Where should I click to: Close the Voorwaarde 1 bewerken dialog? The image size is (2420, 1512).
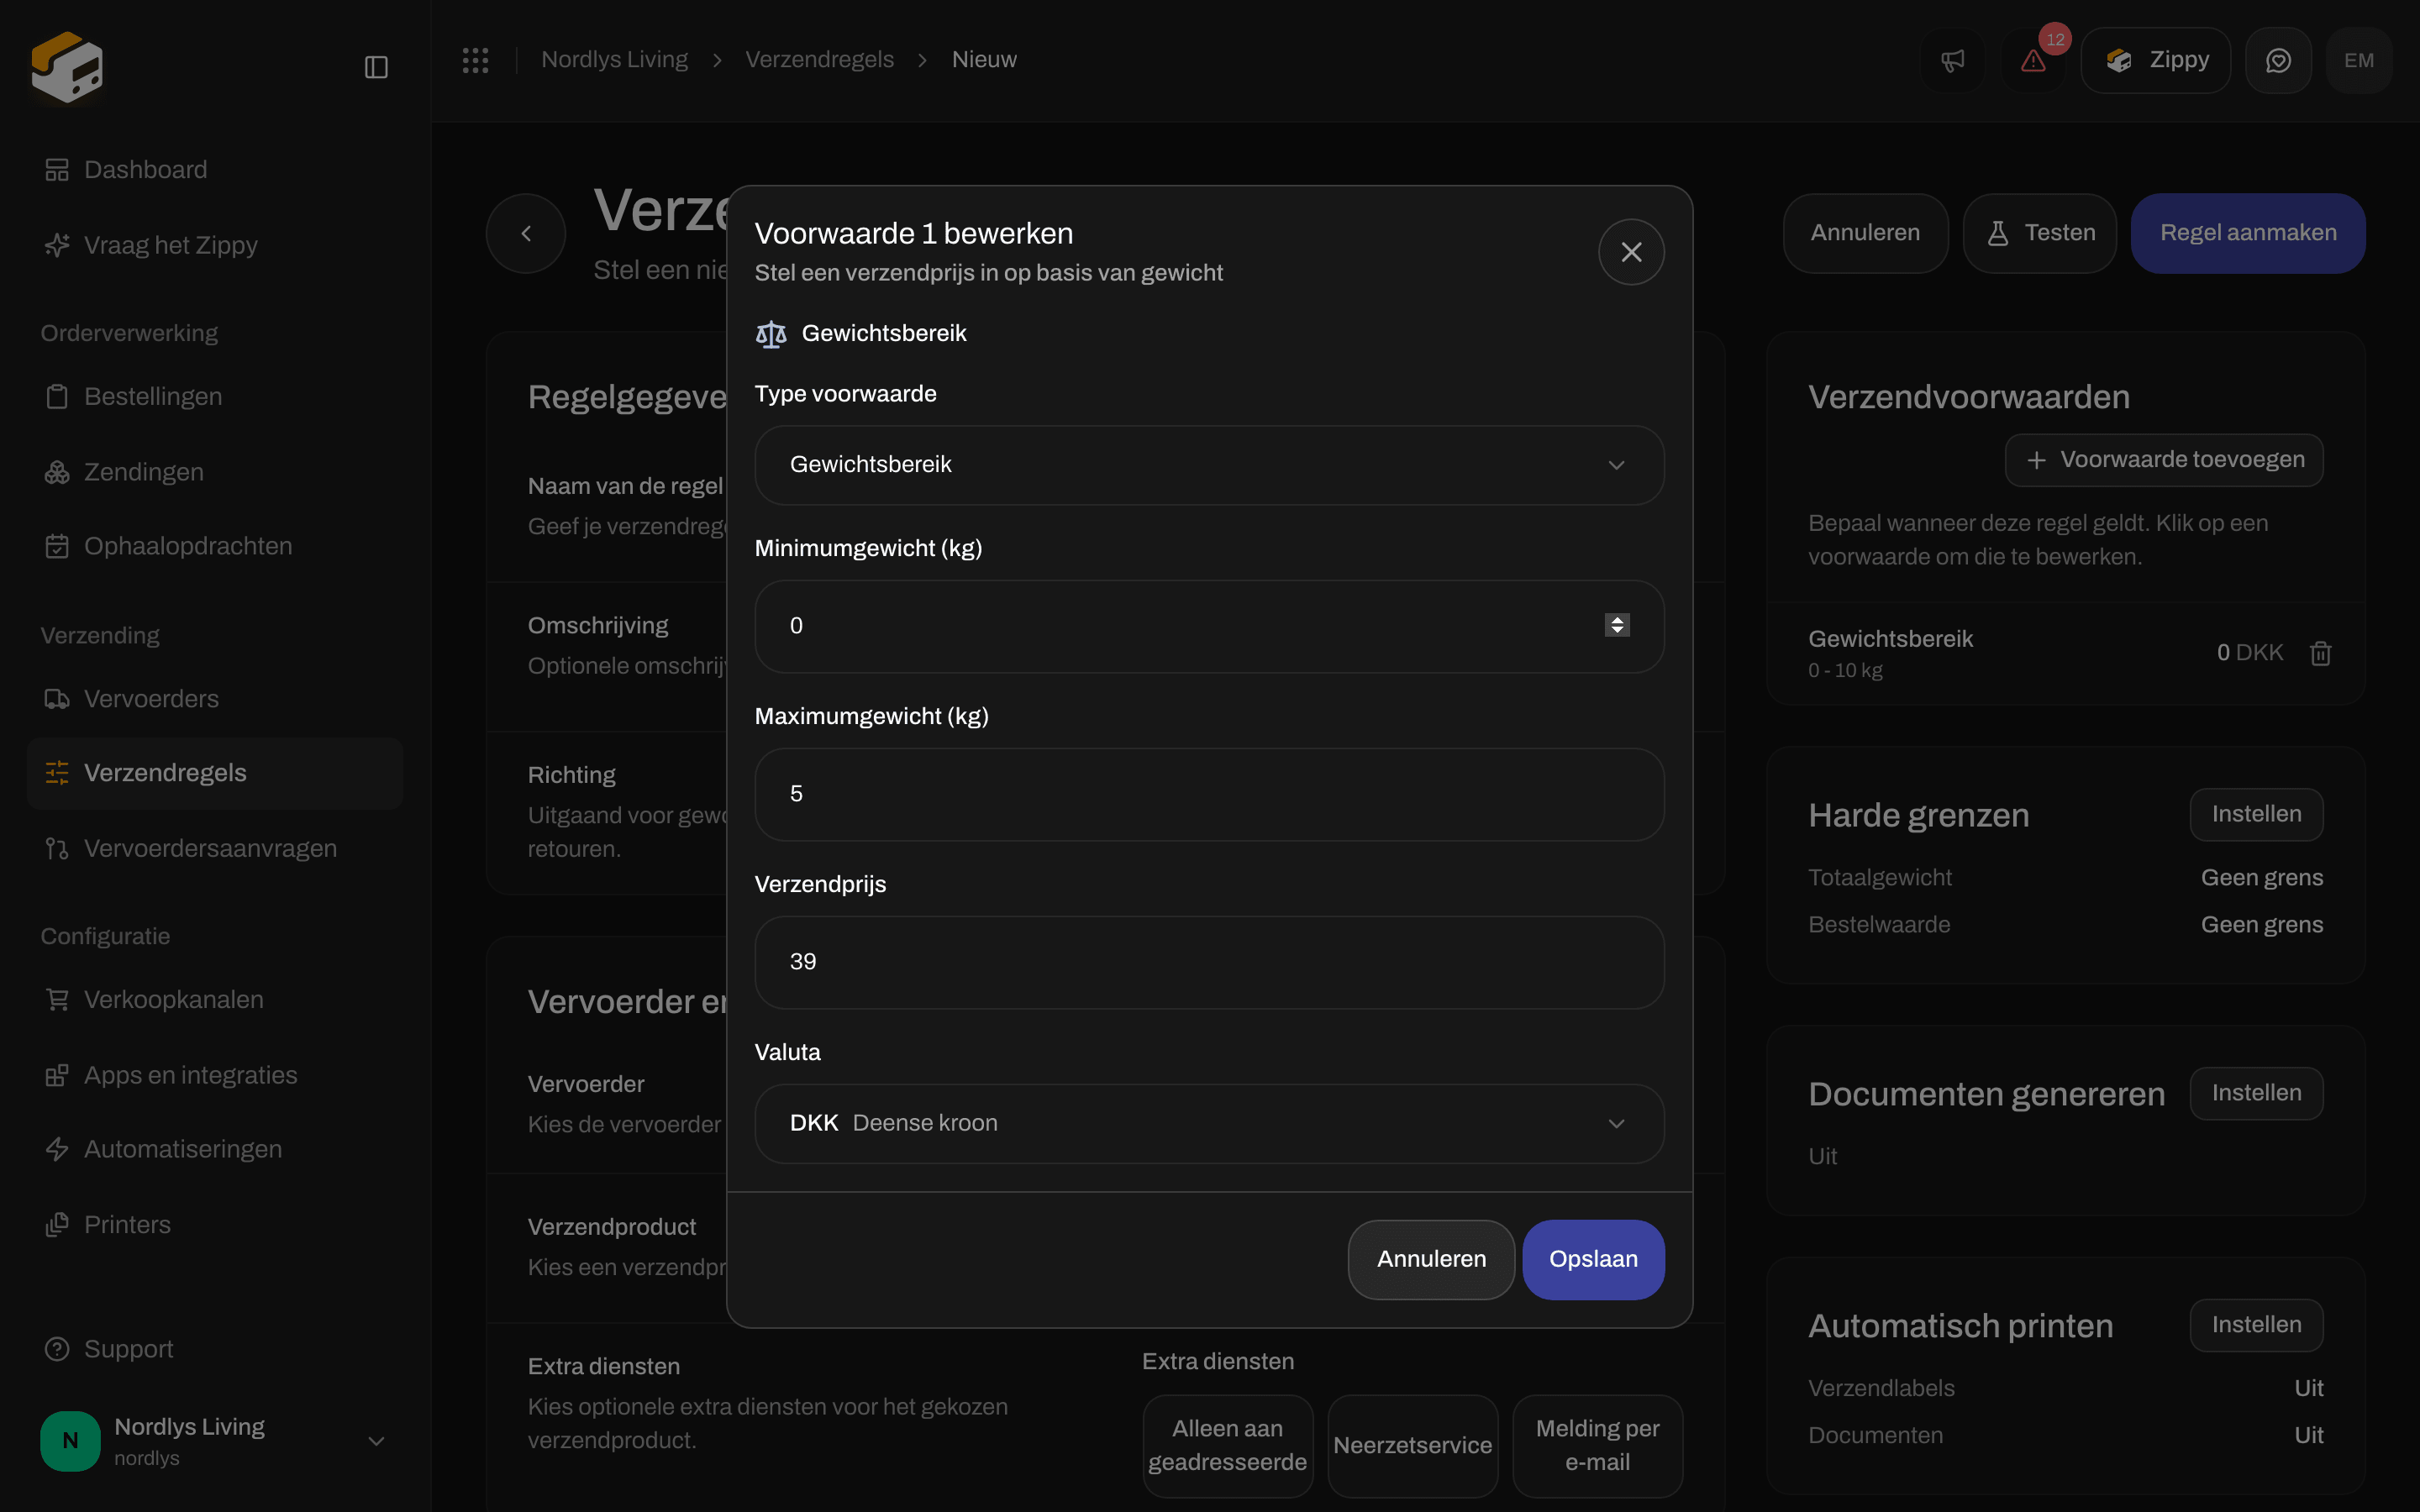1631,252
